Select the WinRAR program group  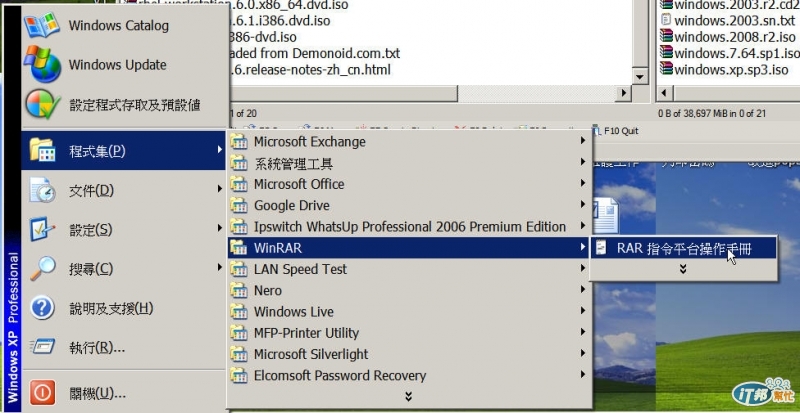(x=410, y=248)
